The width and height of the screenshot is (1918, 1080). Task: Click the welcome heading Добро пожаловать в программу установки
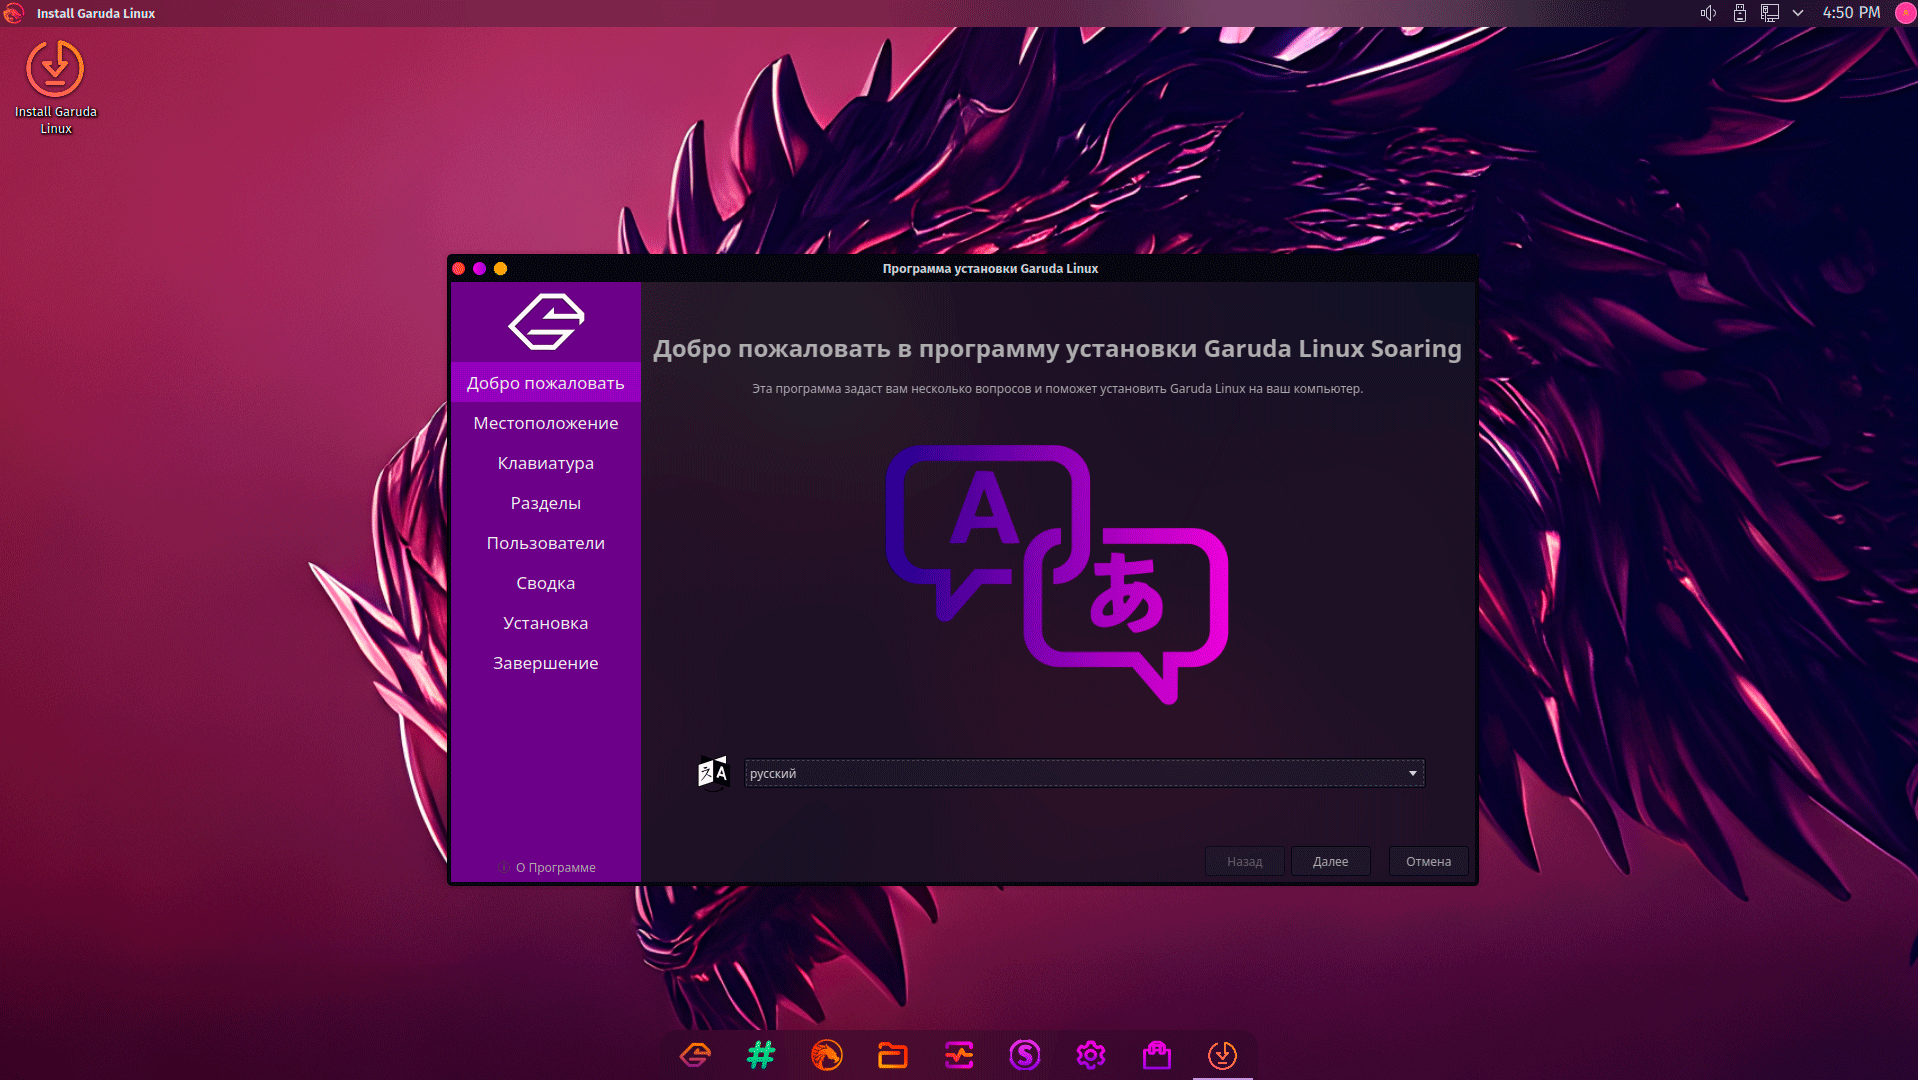coord(1057,349)
